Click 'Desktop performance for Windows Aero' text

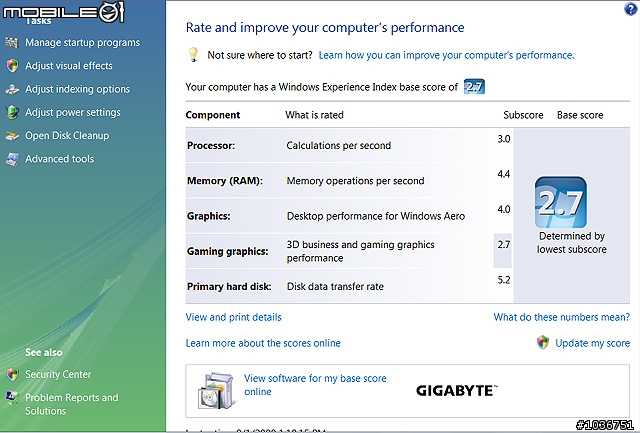pos(376,216)
